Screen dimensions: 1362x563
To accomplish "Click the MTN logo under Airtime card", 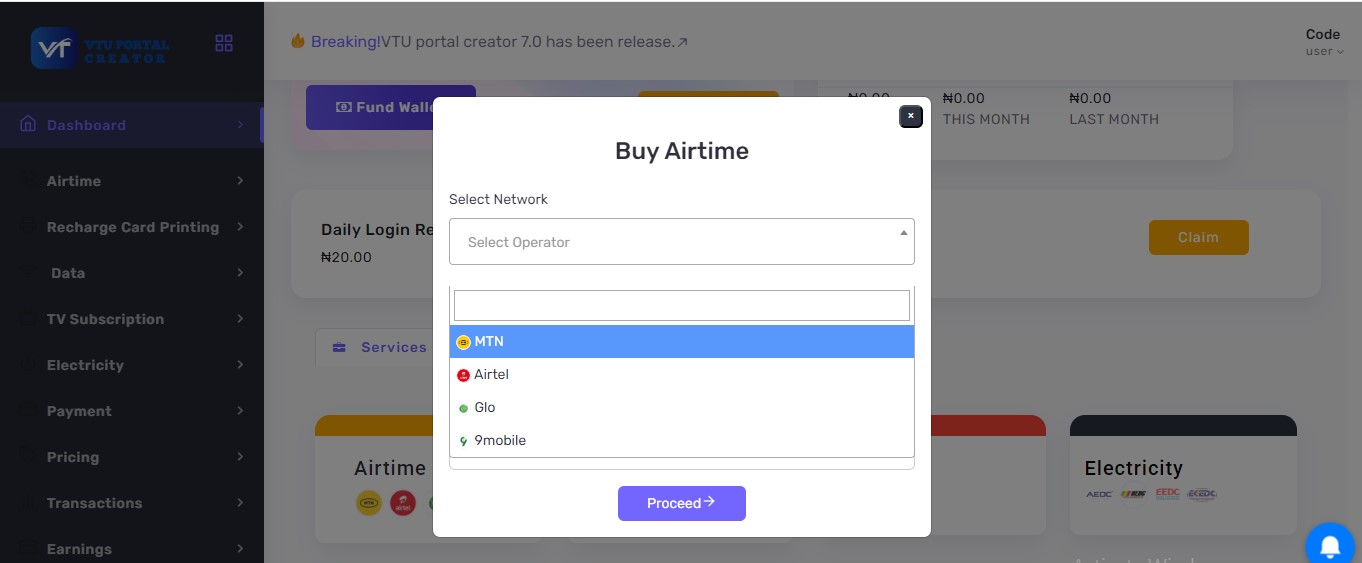I will 368,503.
